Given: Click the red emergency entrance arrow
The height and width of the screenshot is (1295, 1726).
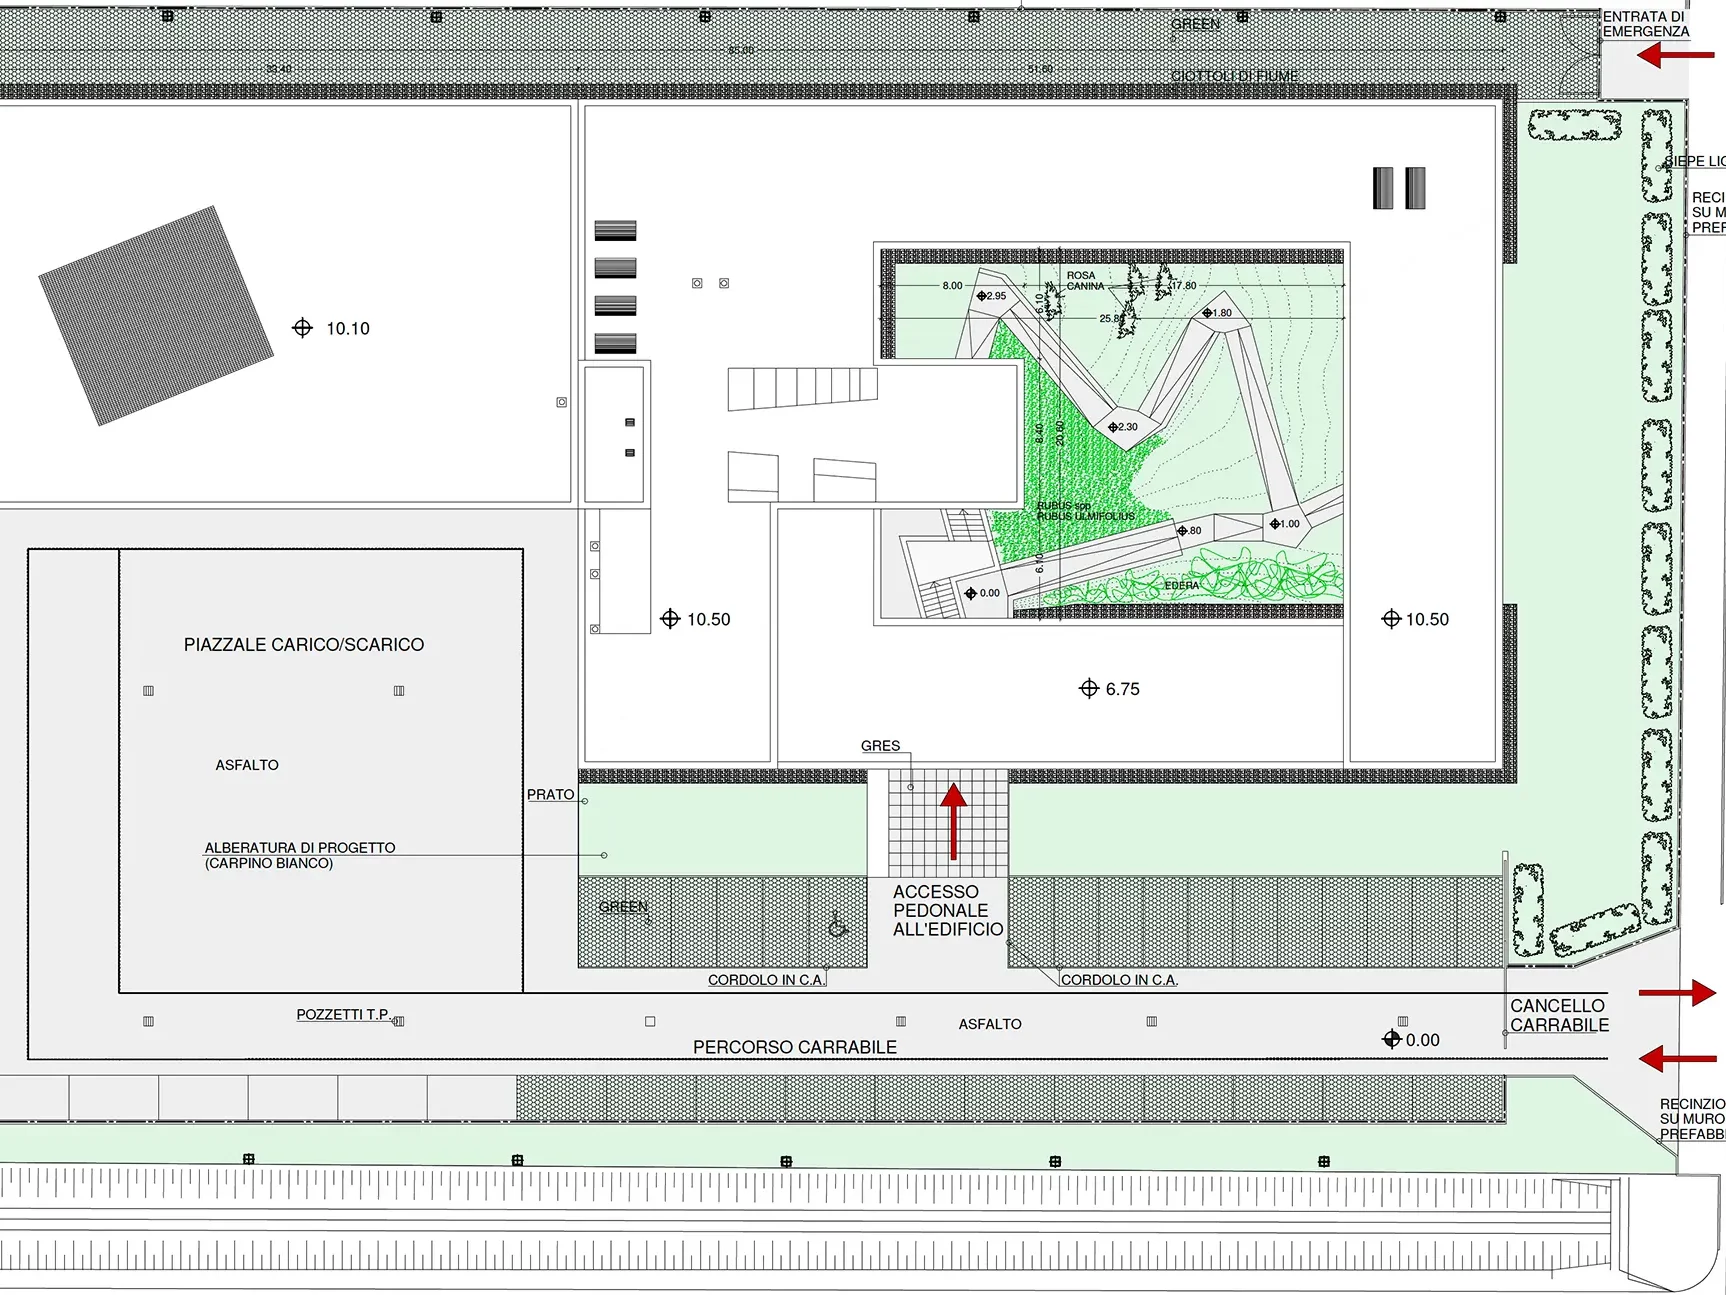Looking at the screenshot, I should click(x=1675, y=55).
